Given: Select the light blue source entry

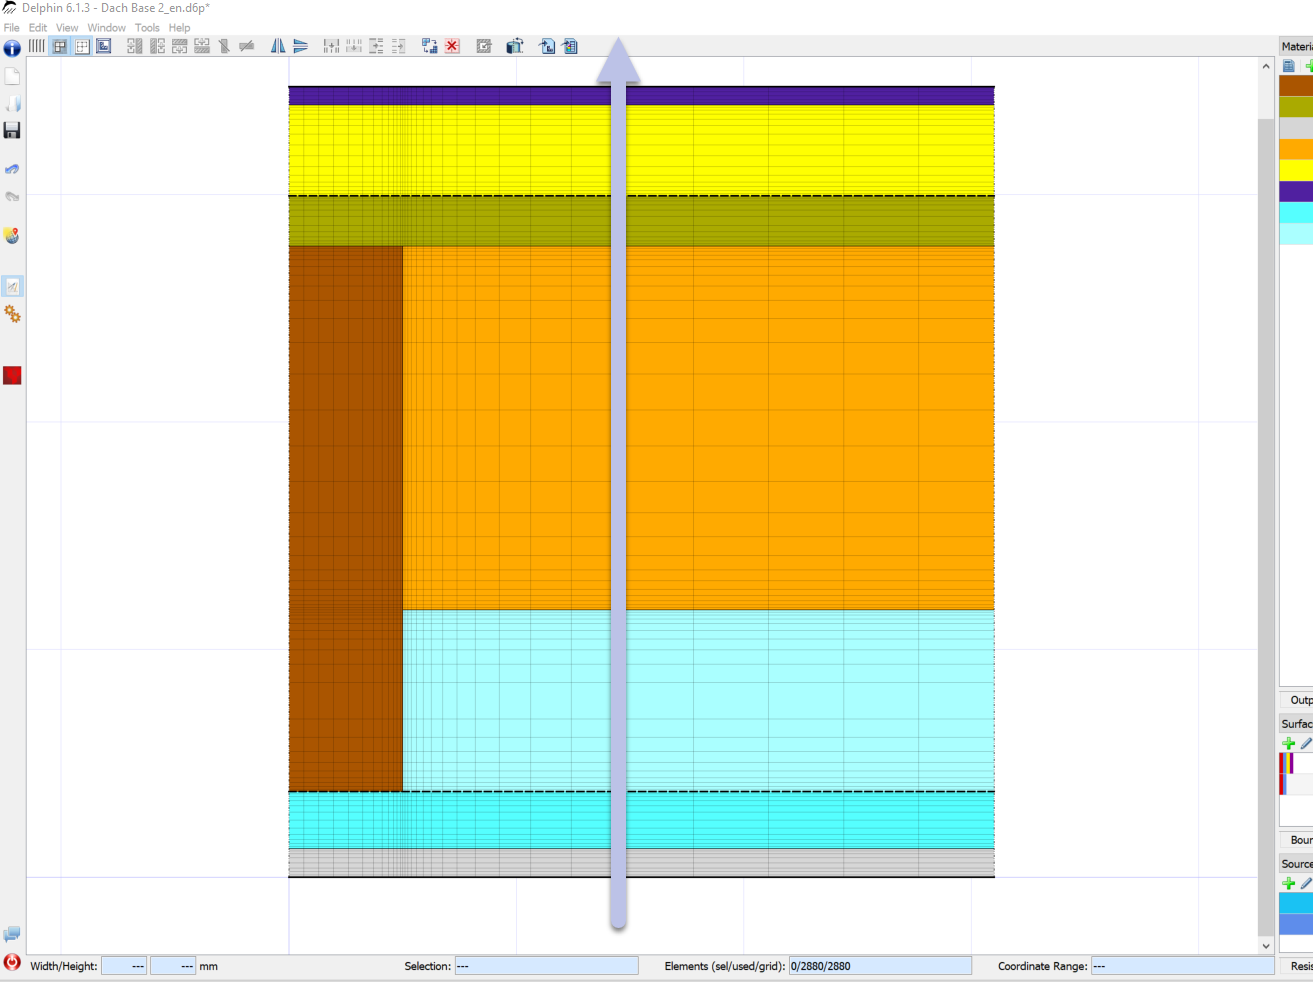Looking at the screenshot, I should click(x=1296, y=903).
